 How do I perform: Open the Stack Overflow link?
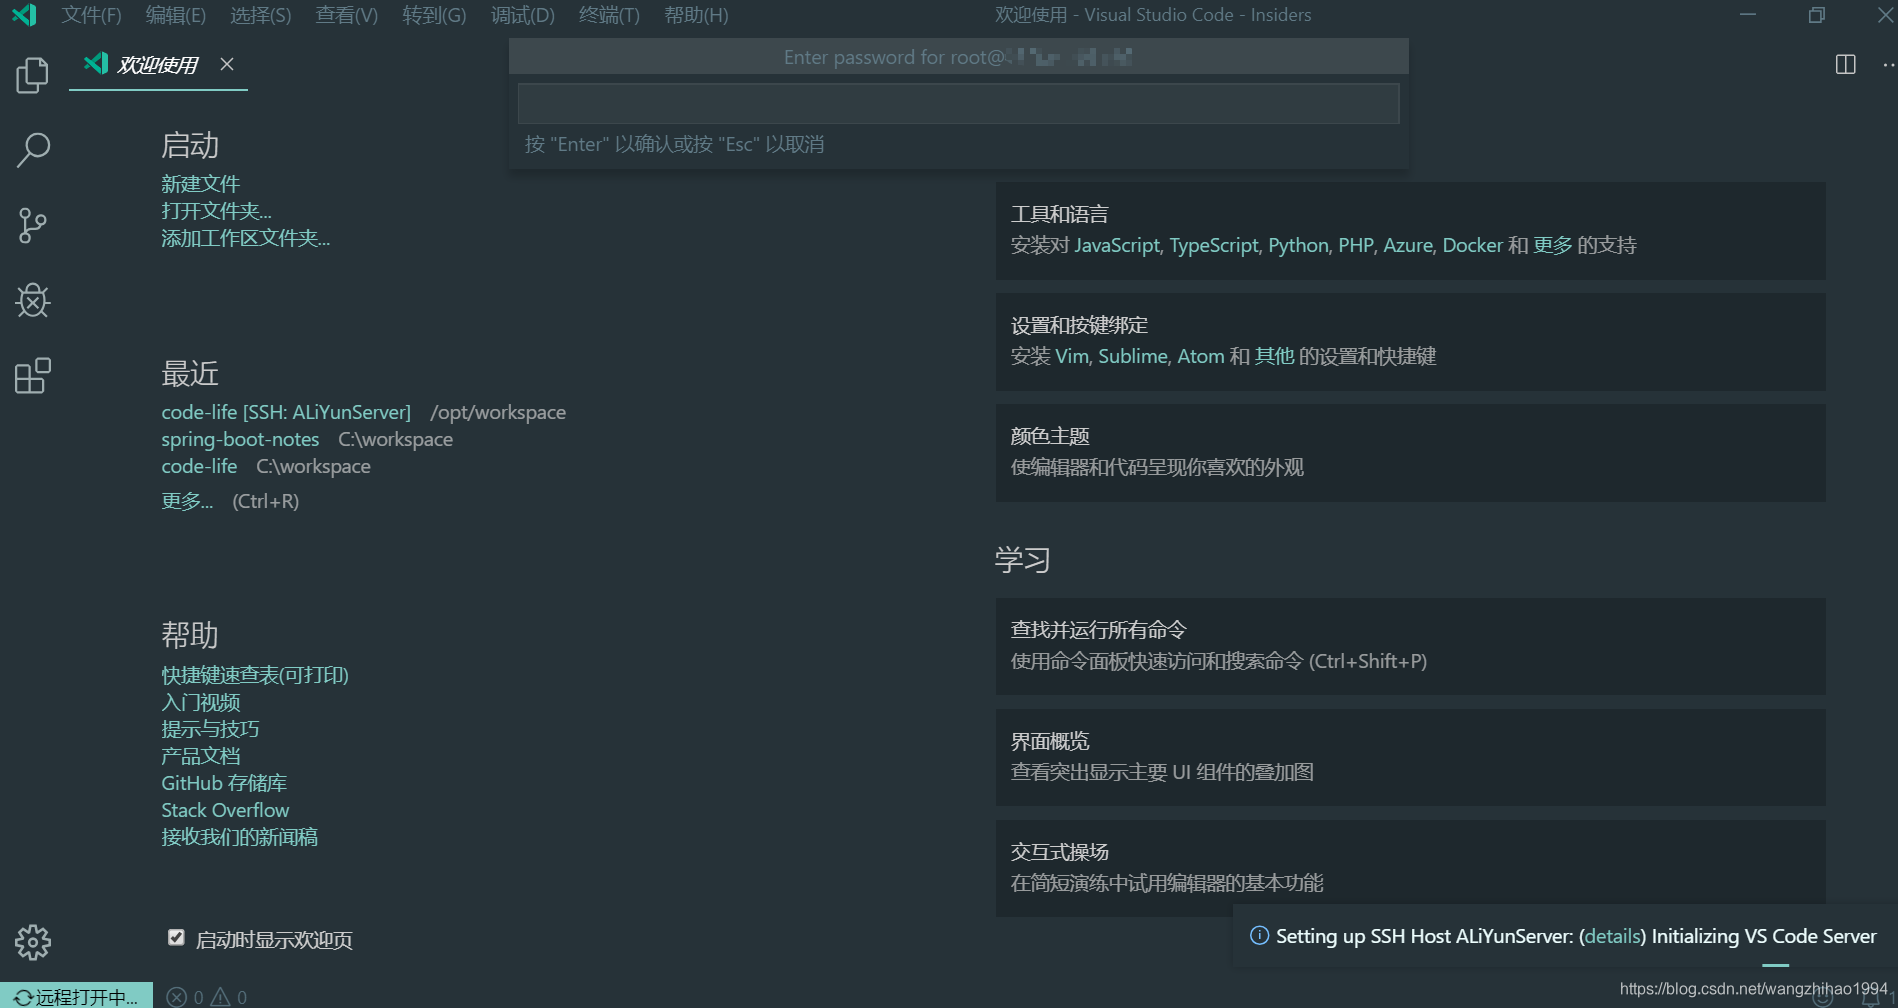click(x=225, y=810)
